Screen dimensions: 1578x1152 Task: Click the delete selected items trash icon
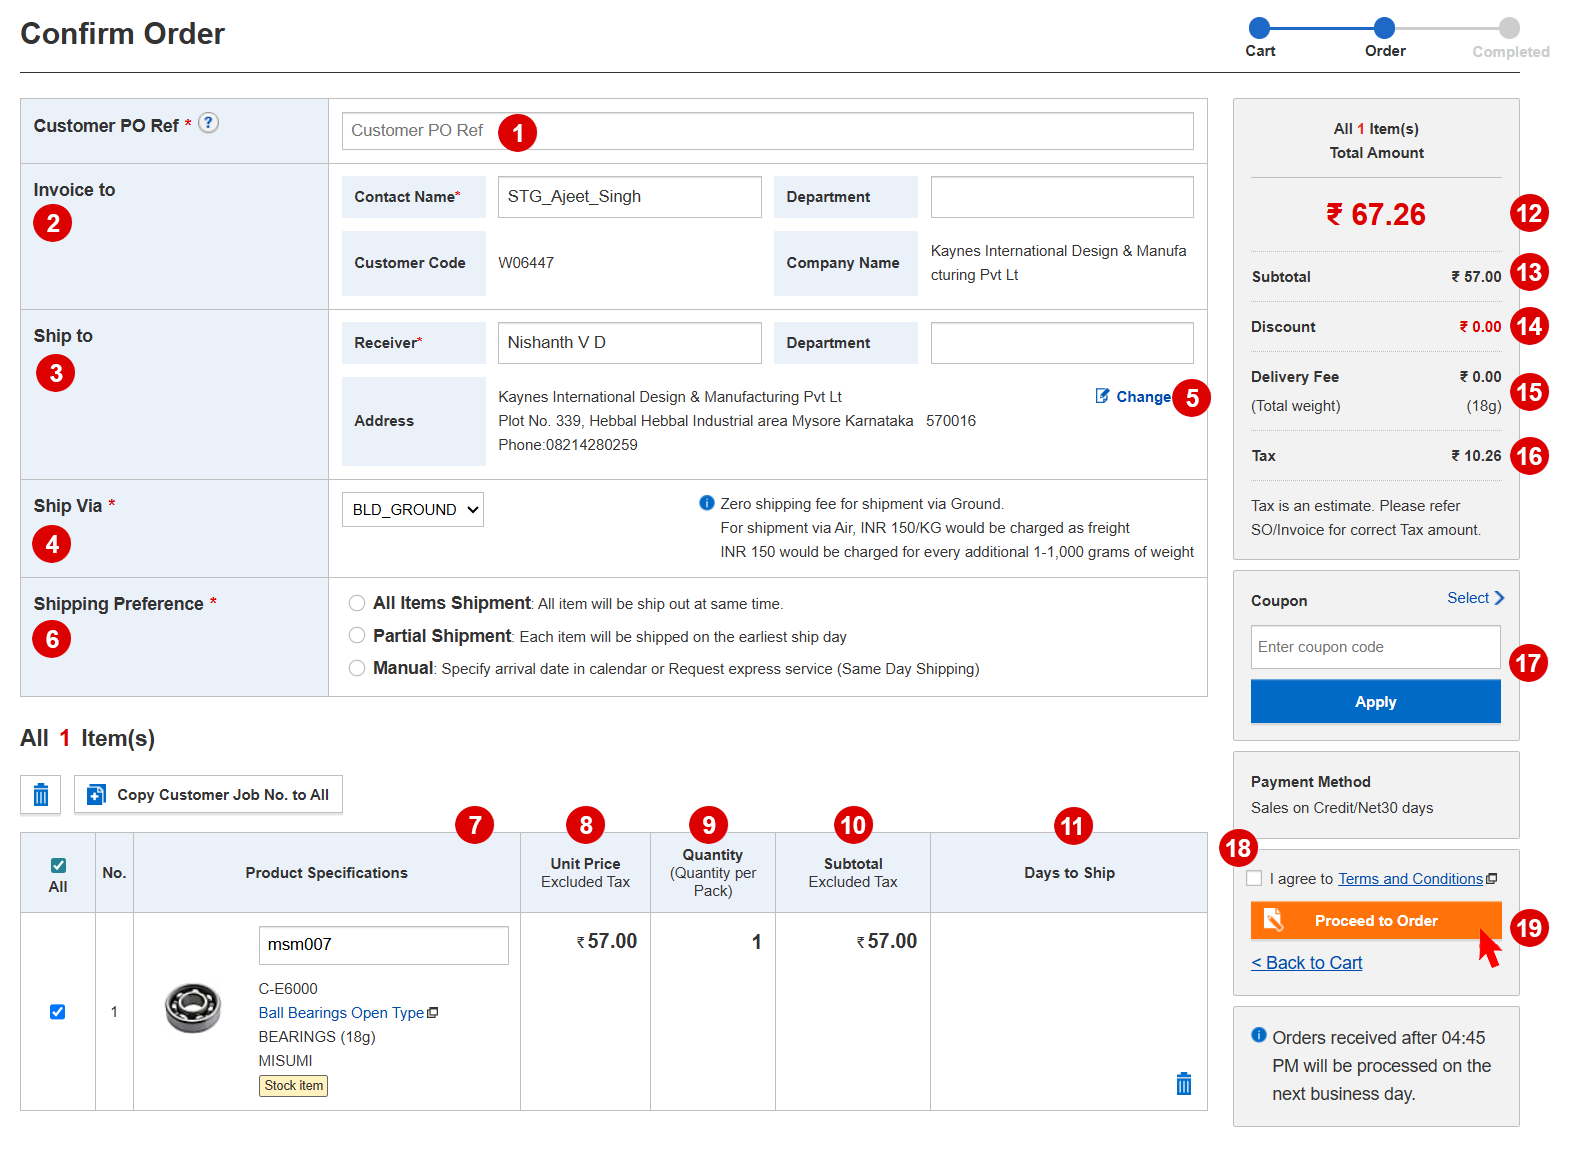coord(41,795)
